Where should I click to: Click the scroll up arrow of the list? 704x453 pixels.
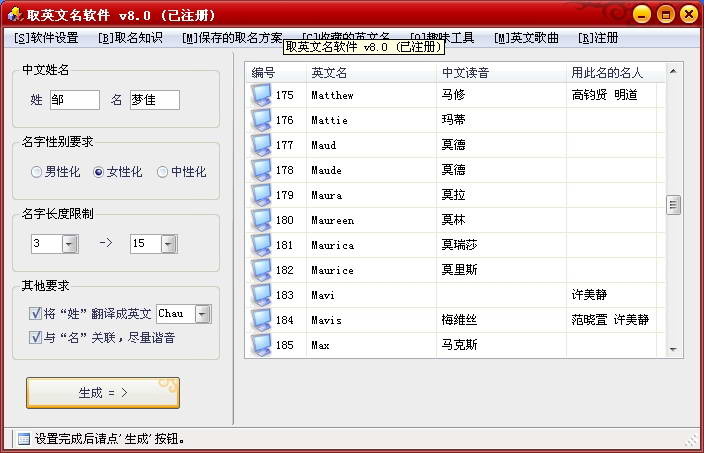click(x=673, y=71)
